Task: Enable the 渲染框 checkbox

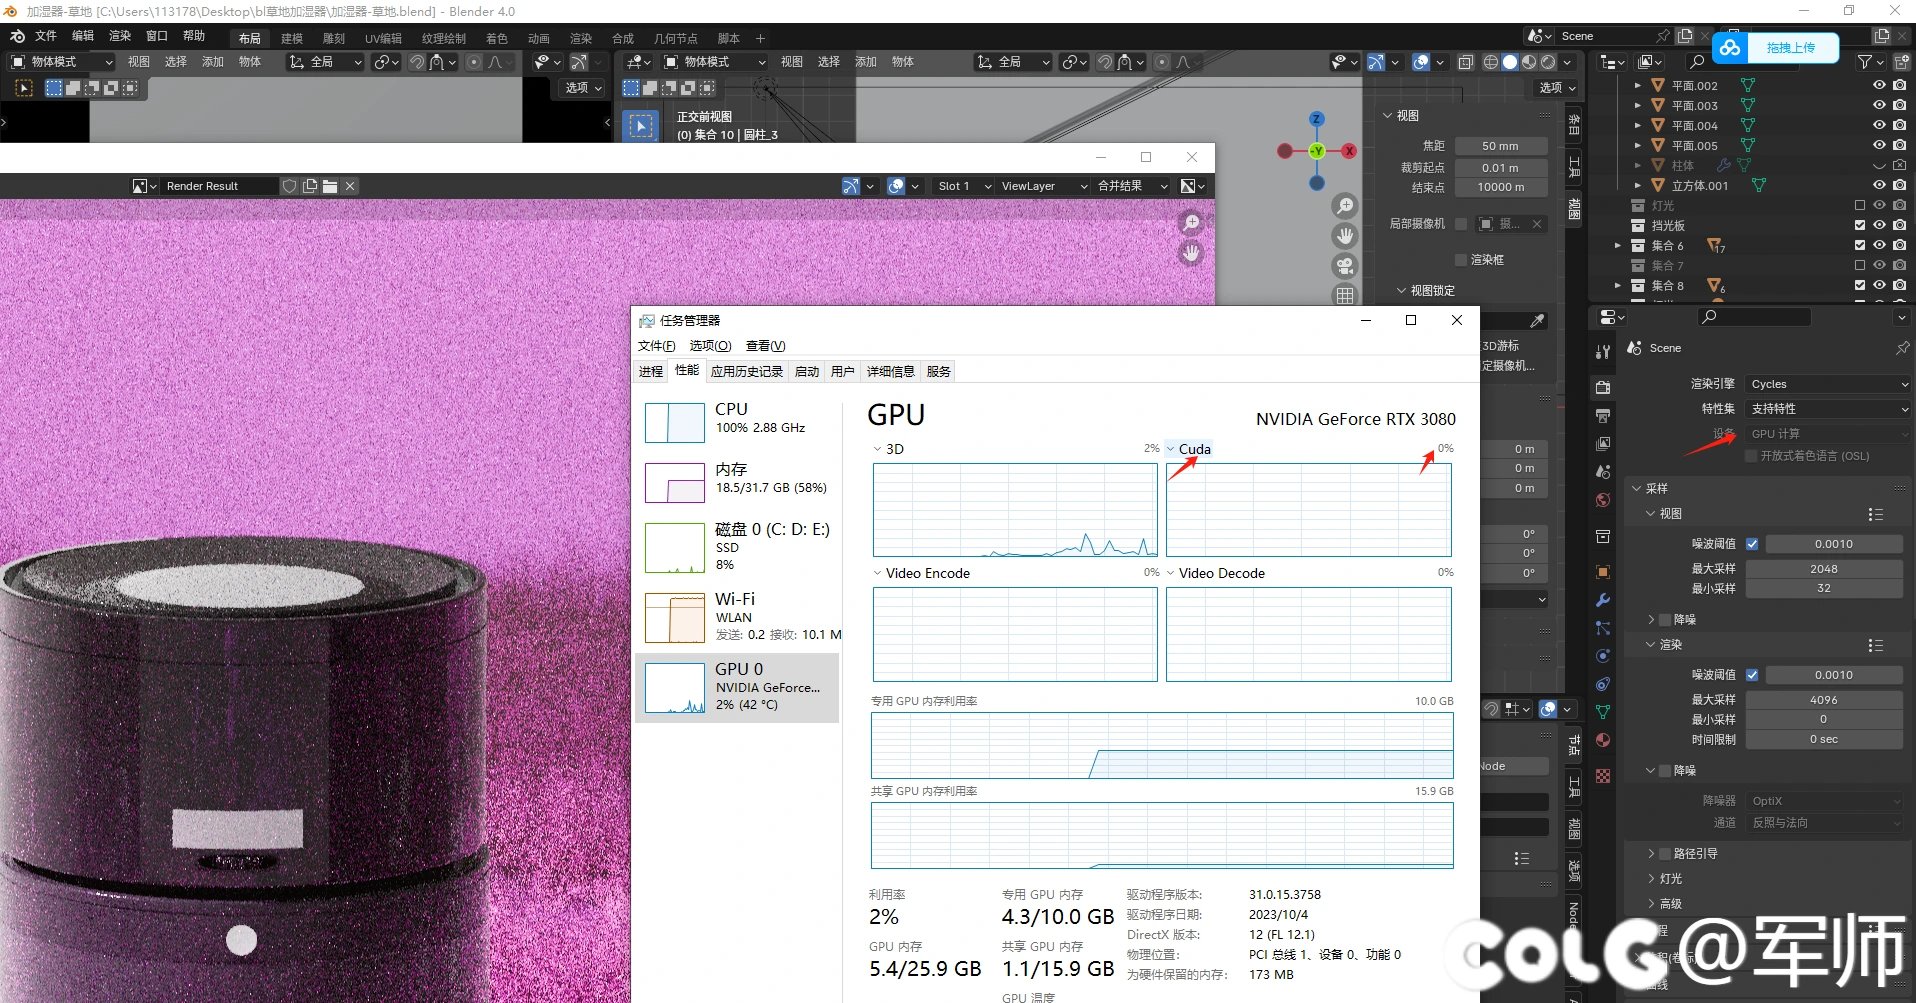Action: (1461, 259)
